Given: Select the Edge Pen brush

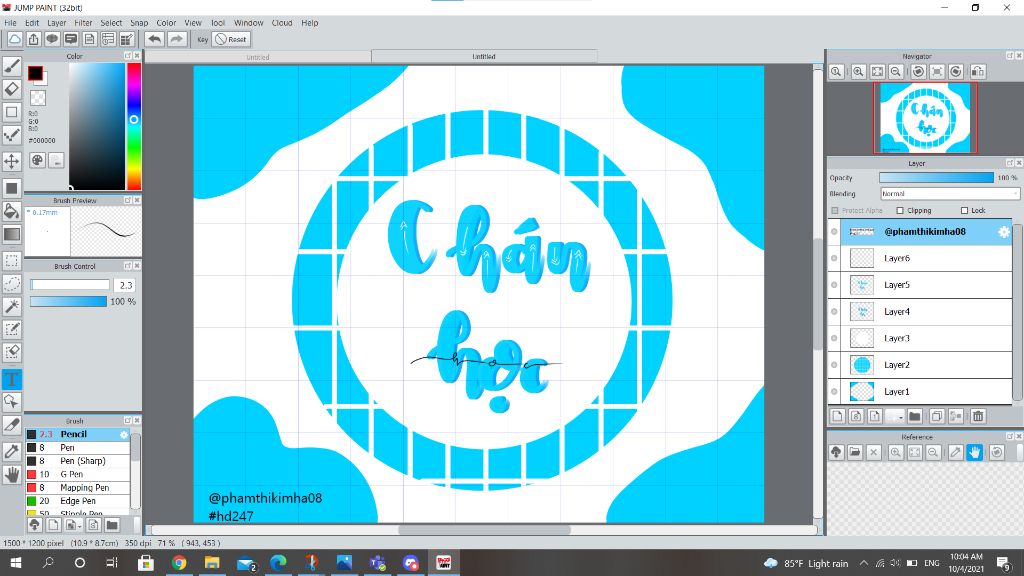Looking at the screenshot, I should pyautogui.click(x=78, y=501).
